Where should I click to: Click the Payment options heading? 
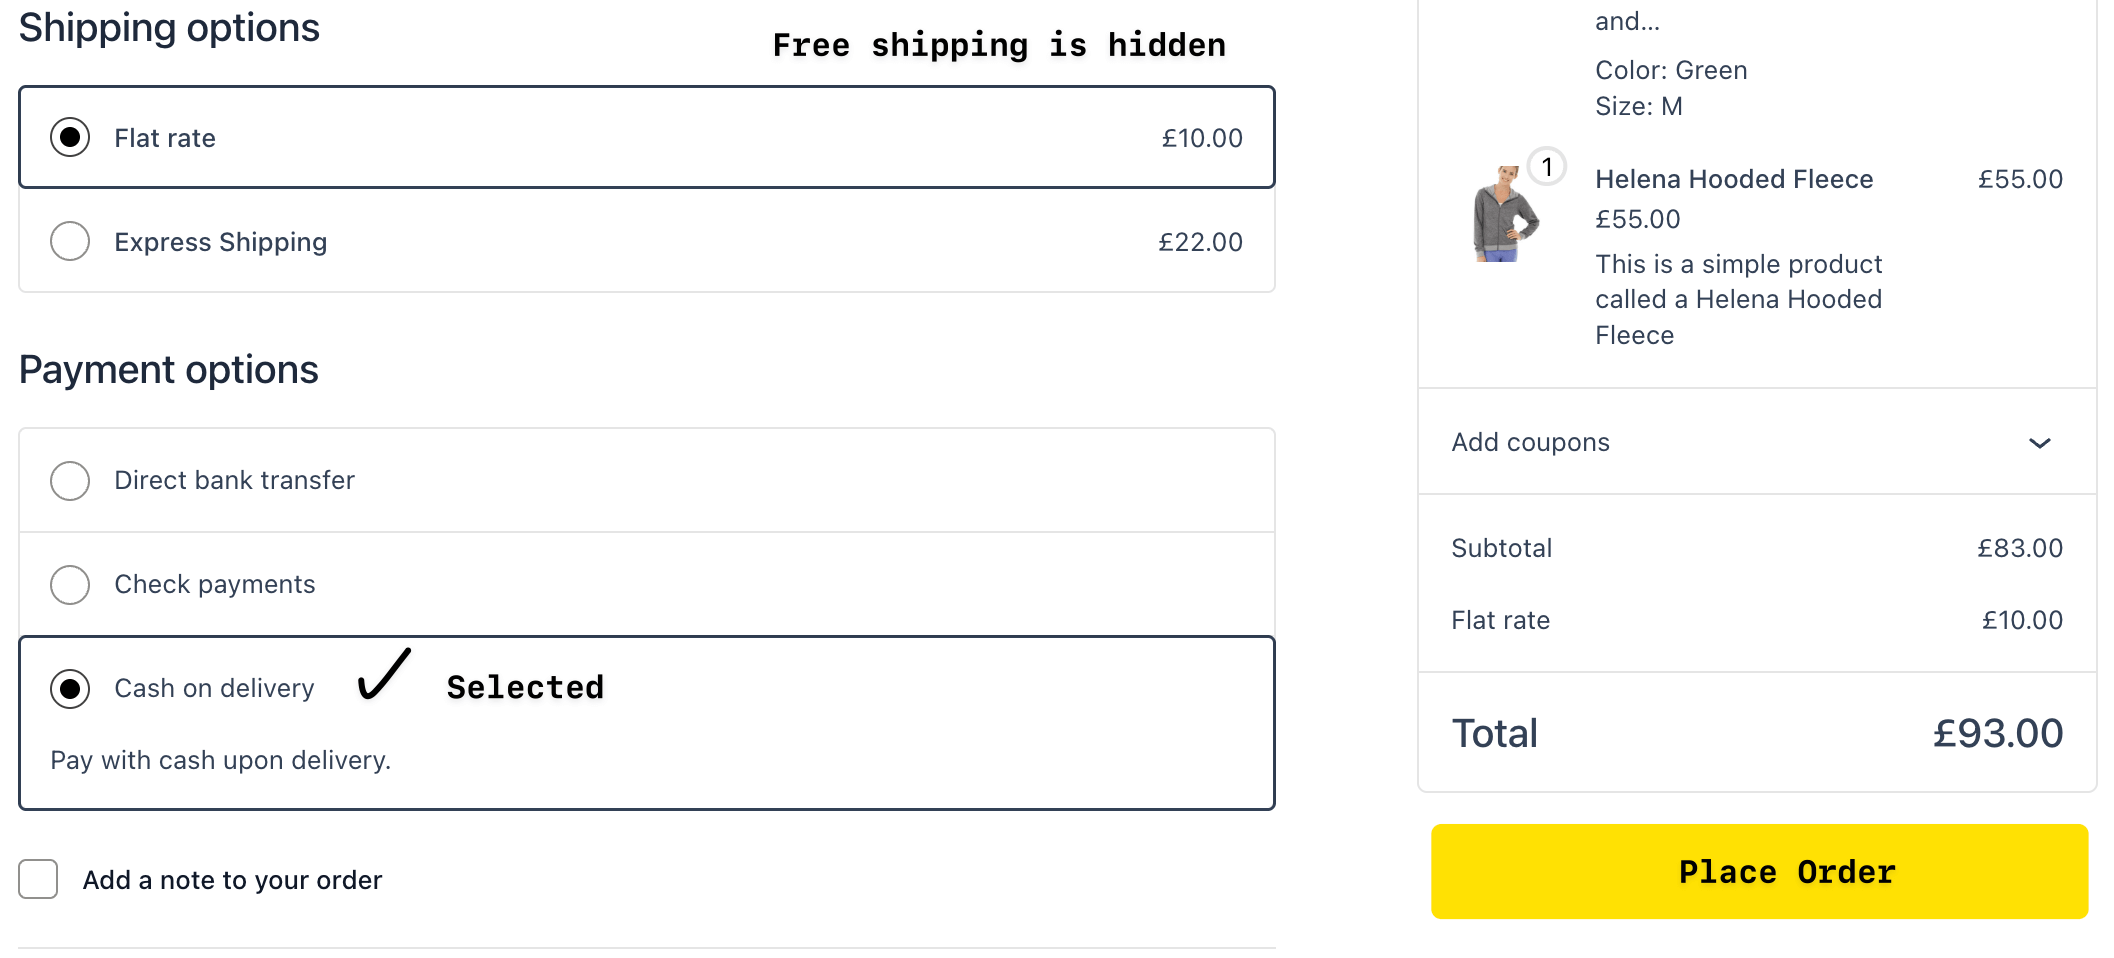click(x=168, y=369)
